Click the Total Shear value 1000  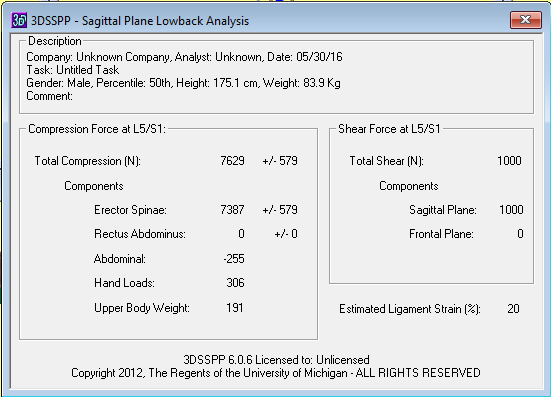click(x=509, y=161)
